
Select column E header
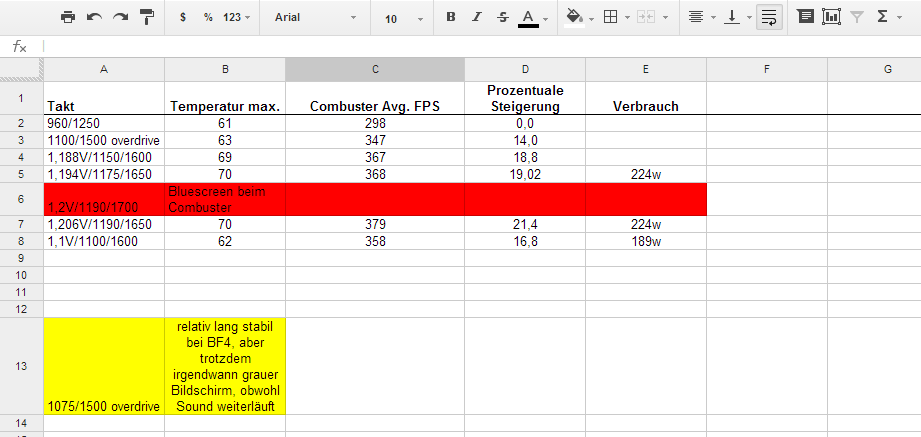pyautogui.click(x=646, y=69)
